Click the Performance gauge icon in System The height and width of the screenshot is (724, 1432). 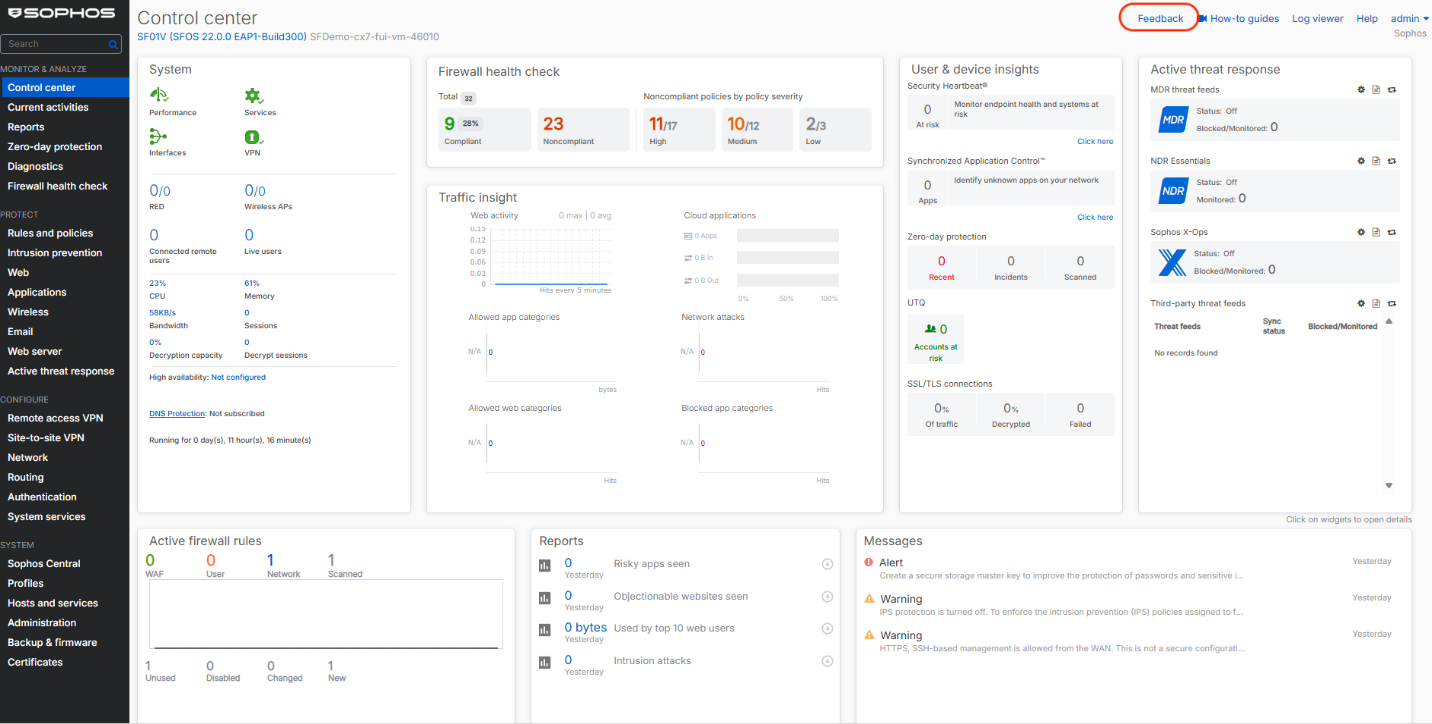[x=158, y=95]
